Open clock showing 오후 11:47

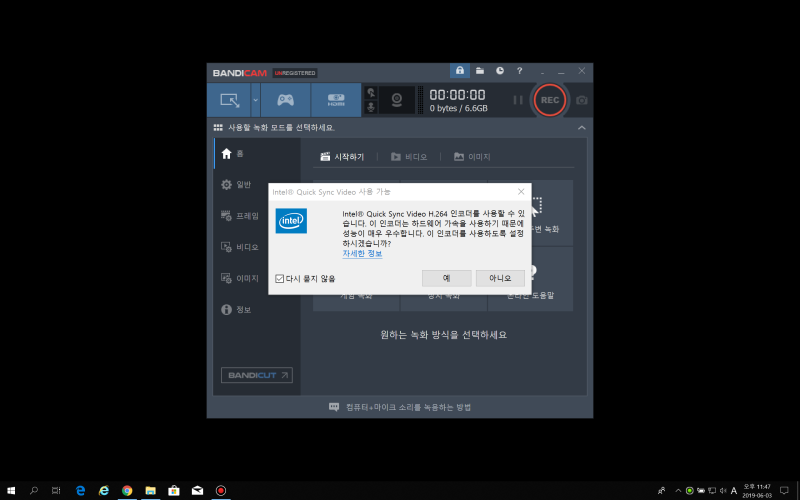(x=757, y=491)
